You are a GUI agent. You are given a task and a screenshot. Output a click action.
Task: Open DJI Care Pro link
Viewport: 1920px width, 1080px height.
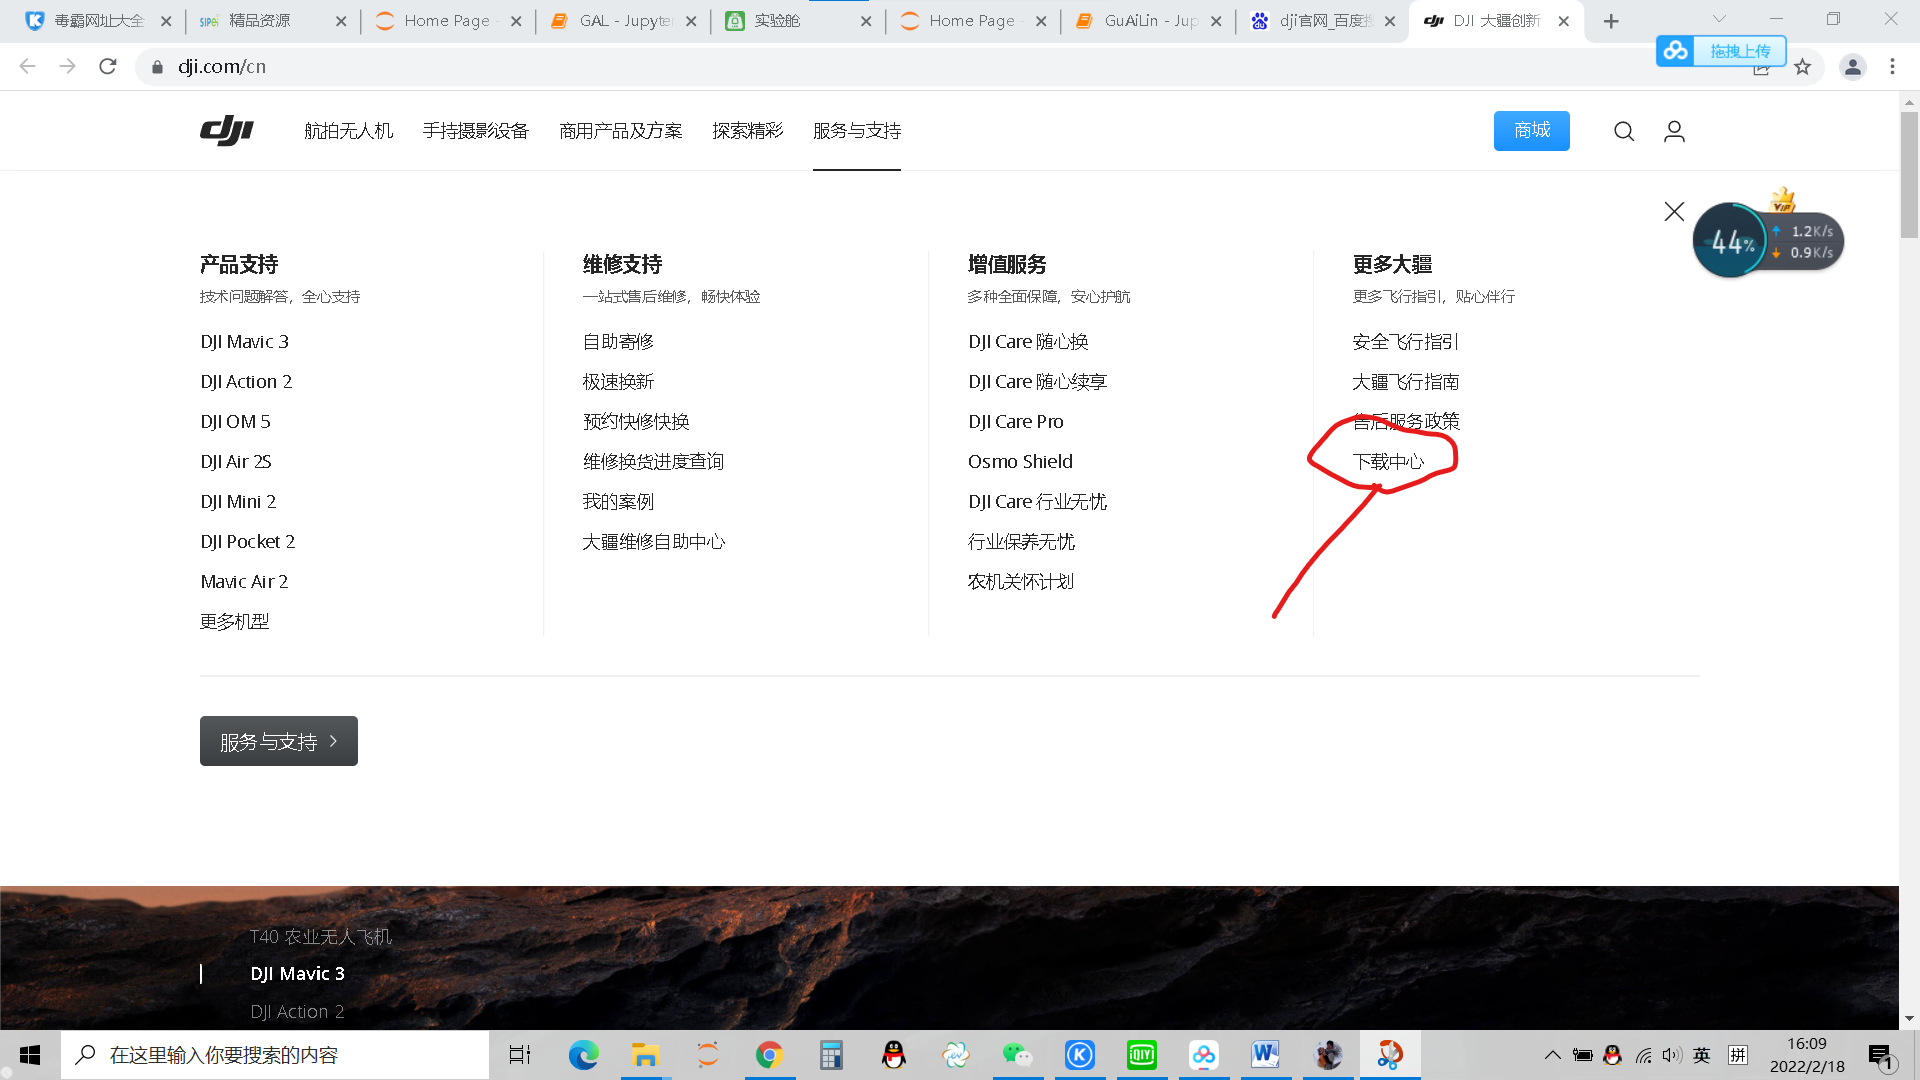1015,421
